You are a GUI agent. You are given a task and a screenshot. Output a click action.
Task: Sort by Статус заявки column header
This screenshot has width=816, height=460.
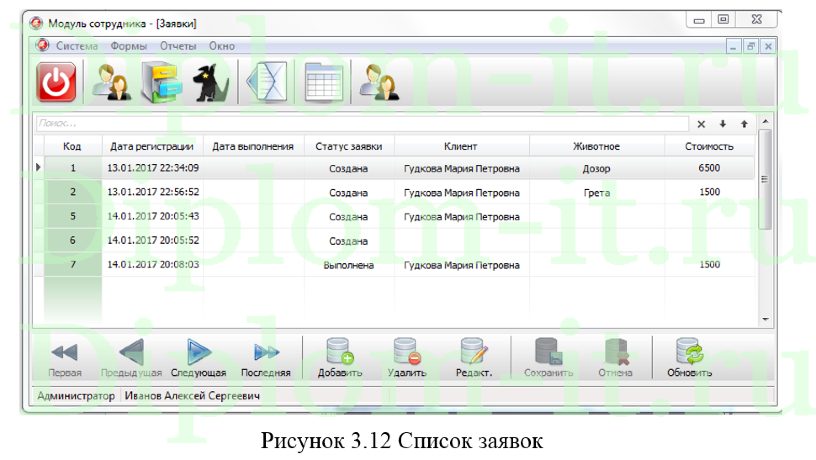pos(349,146)
